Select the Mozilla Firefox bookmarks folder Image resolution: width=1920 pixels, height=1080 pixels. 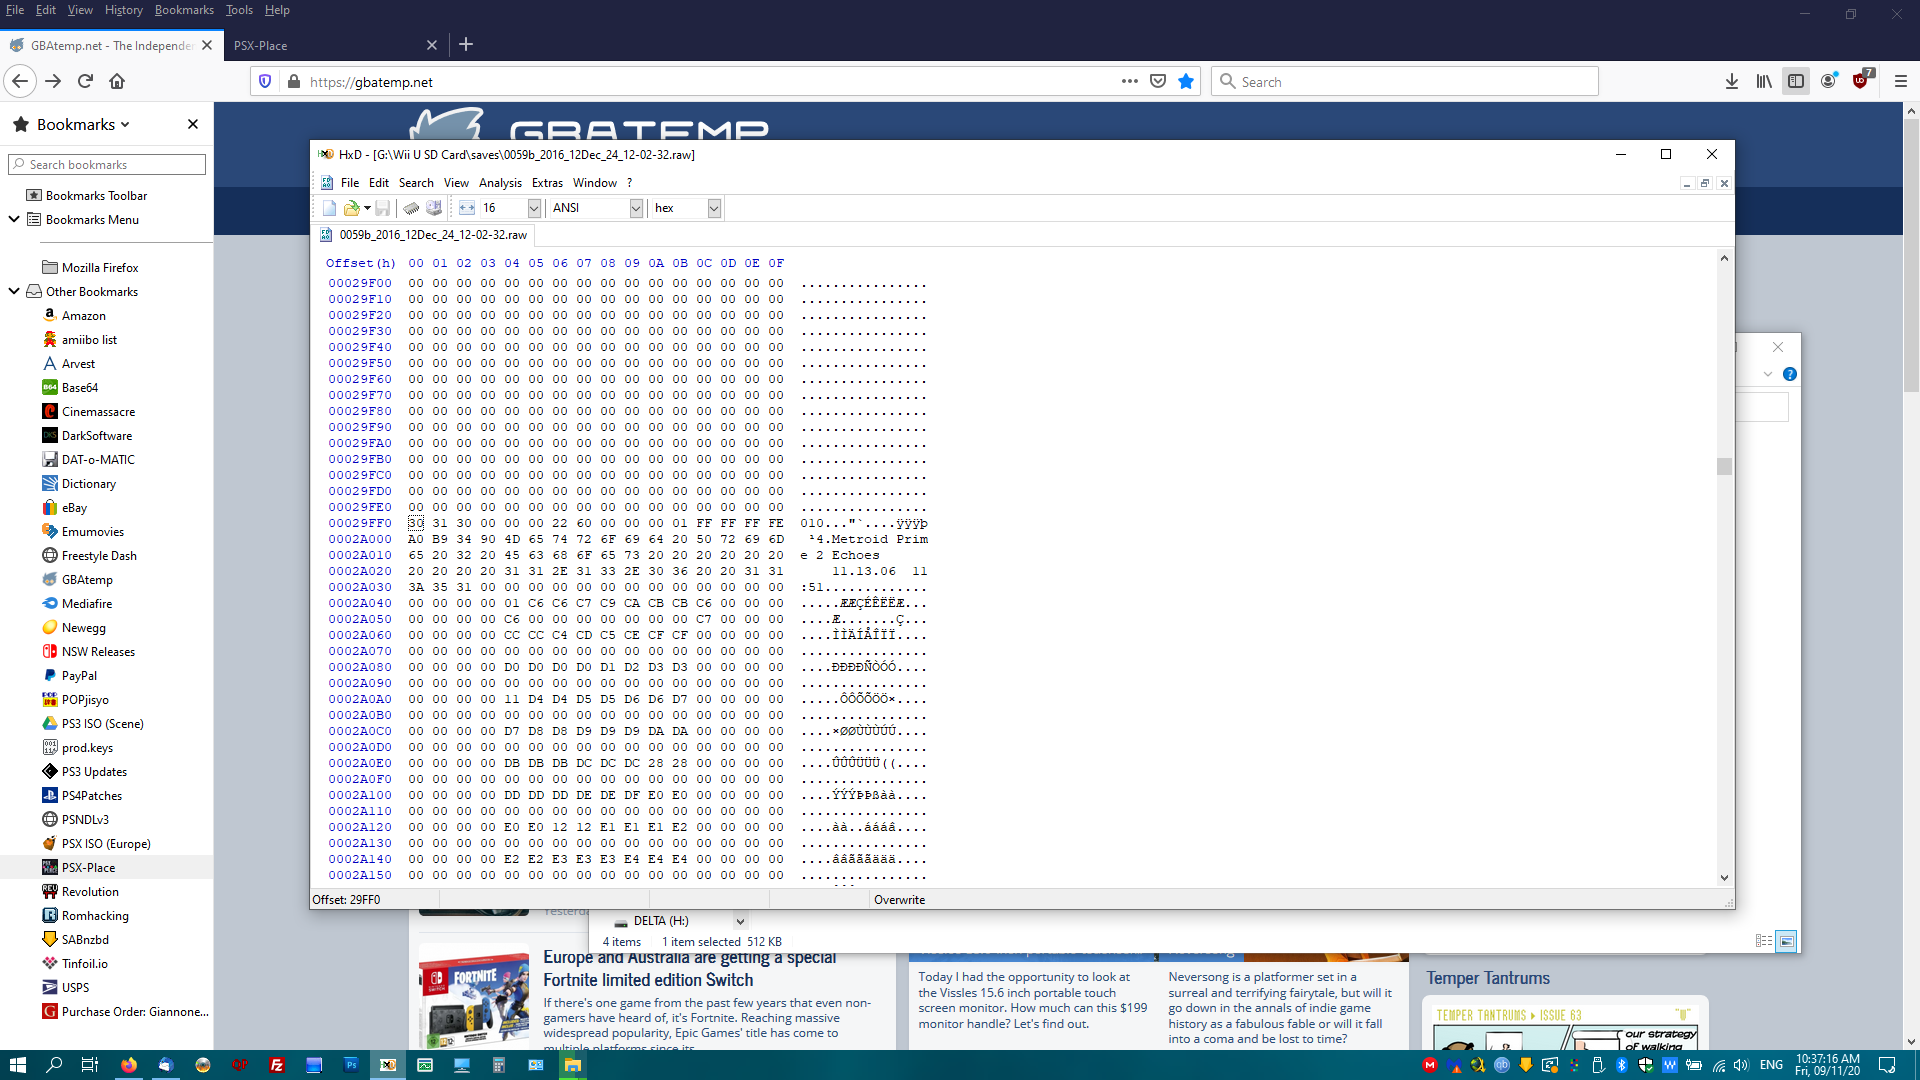100,268
